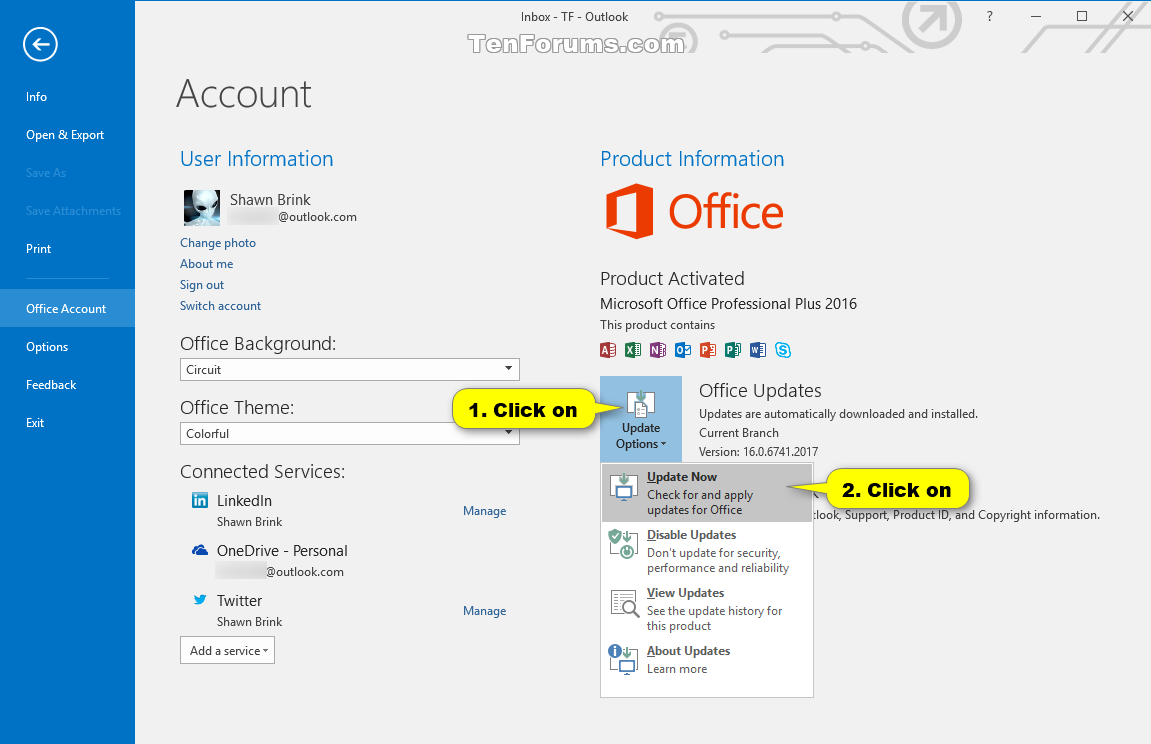Click the Skype for Business icon
The height and width of the screenshot is (744, 1151).
click(783, 350)
